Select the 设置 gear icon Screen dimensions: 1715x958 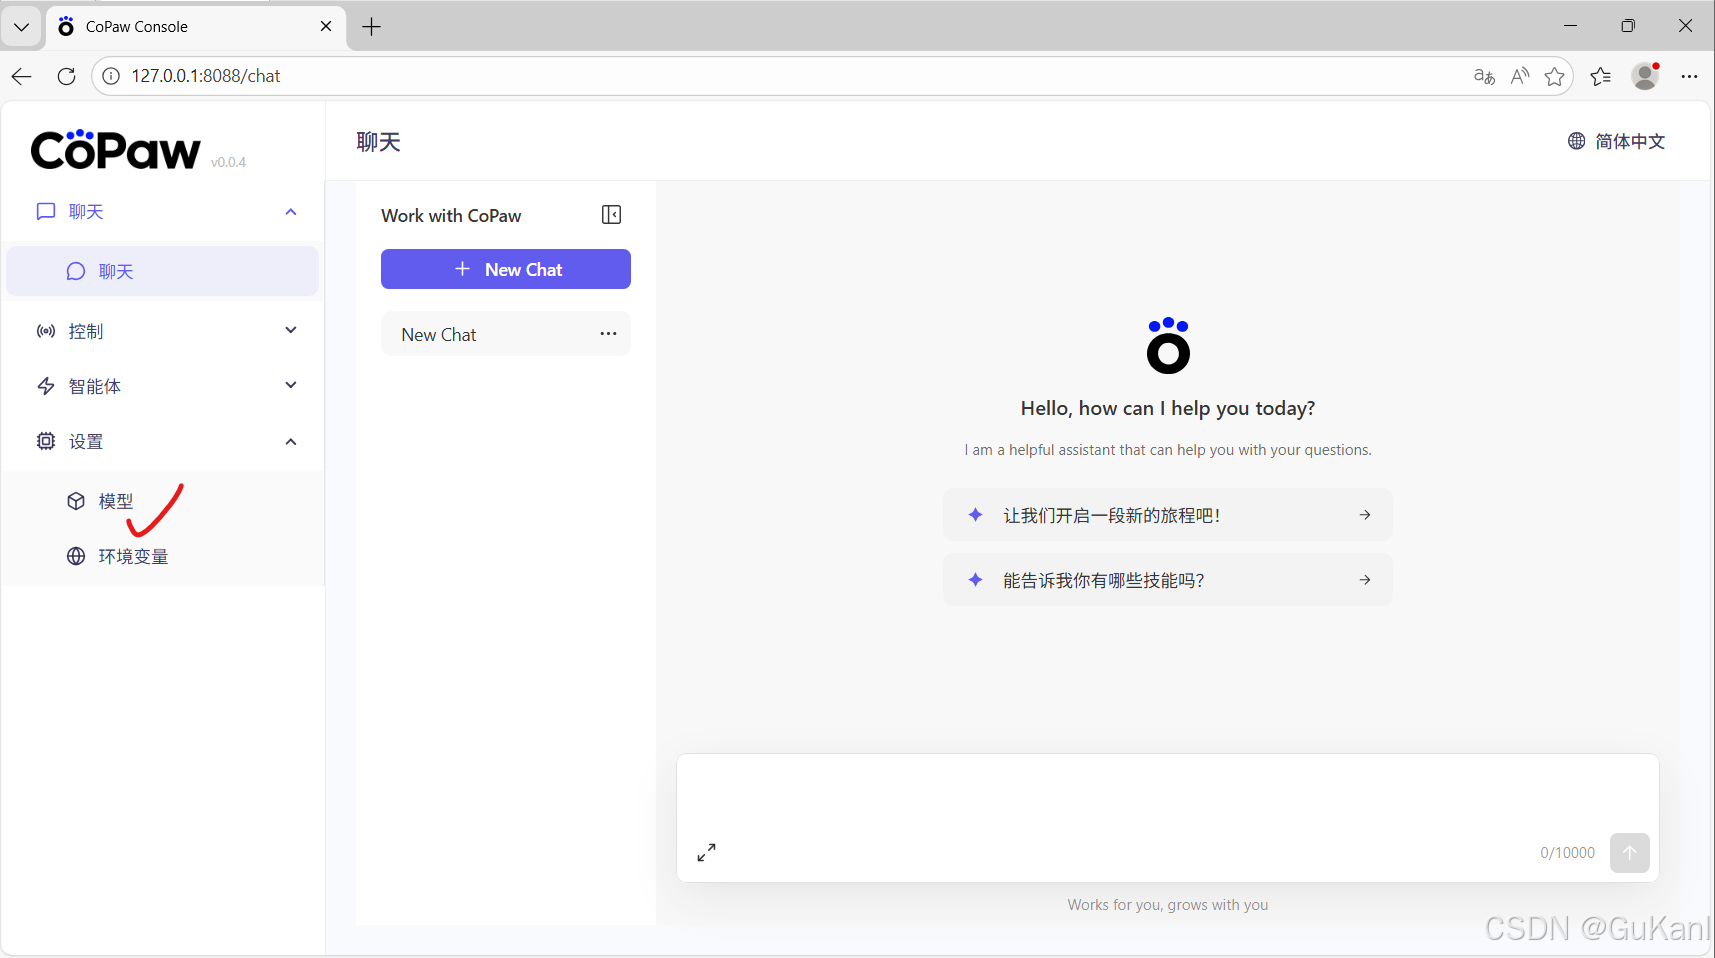click(45, 440)
